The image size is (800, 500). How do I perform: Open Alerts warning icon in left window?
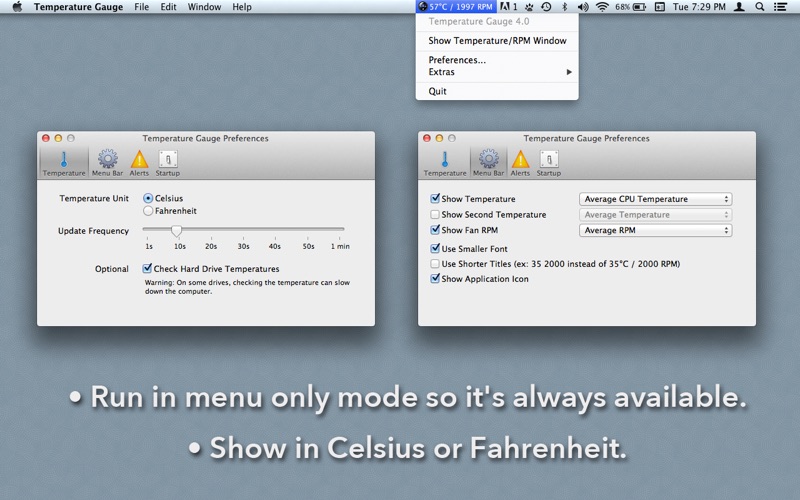139,162
